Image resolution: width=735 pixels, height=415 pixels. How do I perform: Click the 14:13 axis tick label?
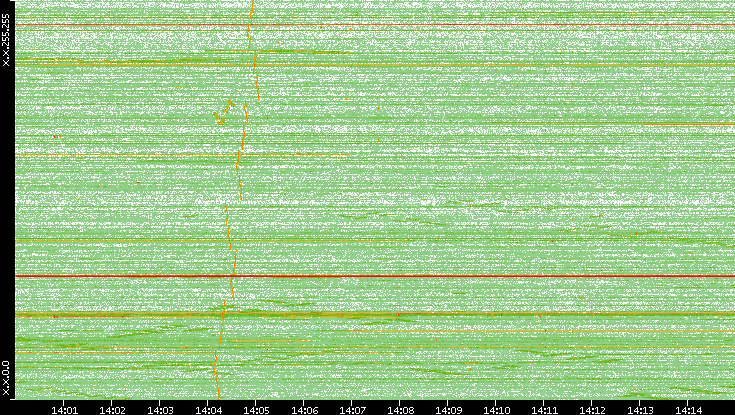point(640,410)
